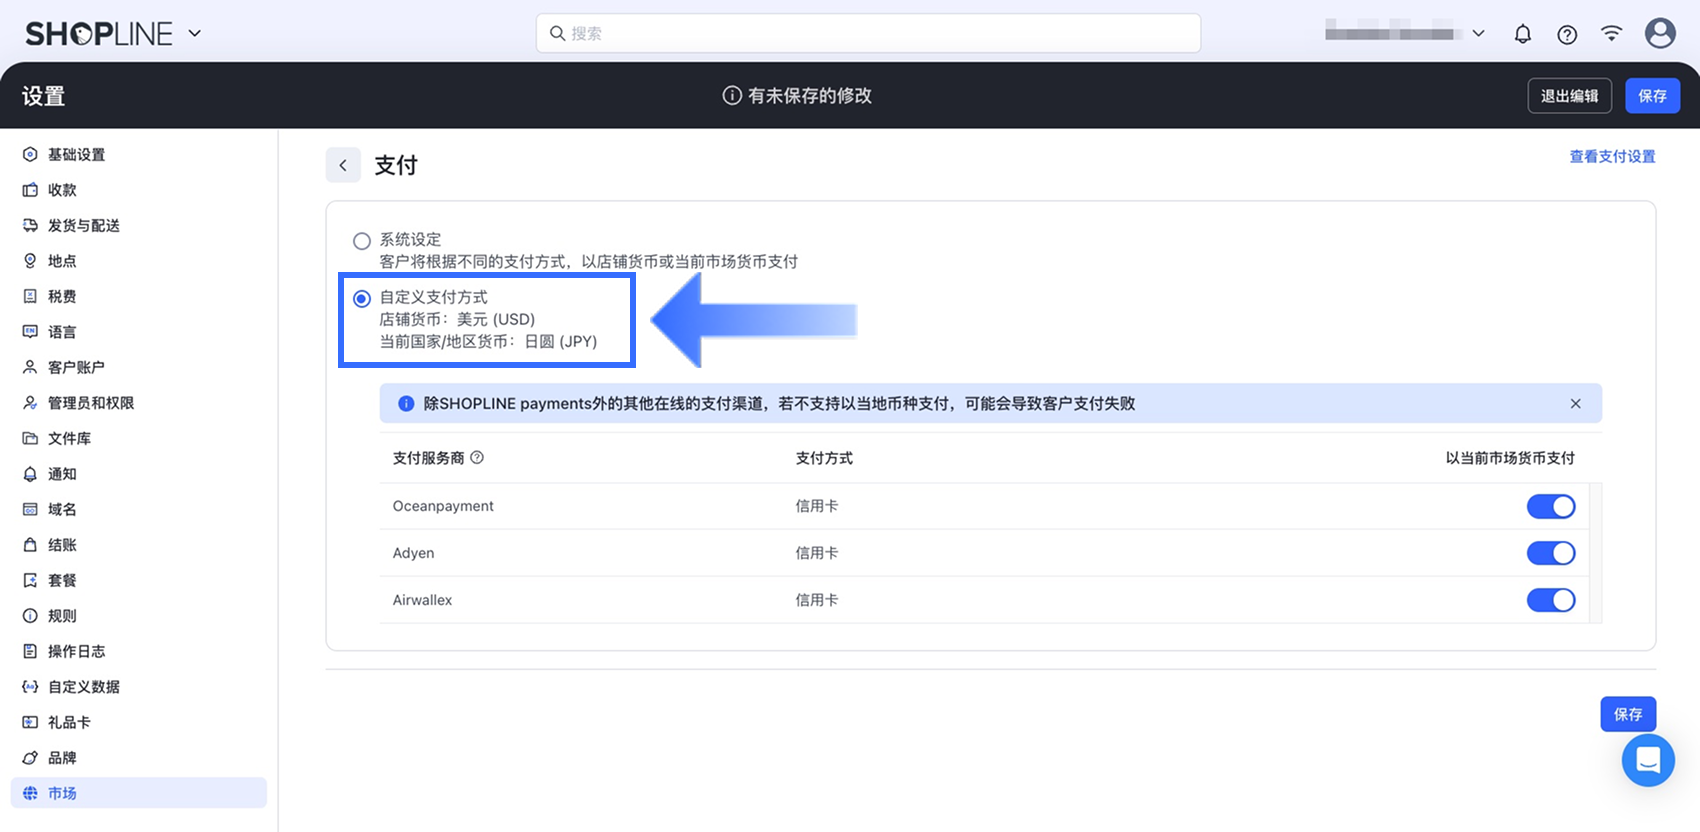Toggle Adyen market currency switch
This screenshot has width=1700, height=832.
coord(1551,553)
